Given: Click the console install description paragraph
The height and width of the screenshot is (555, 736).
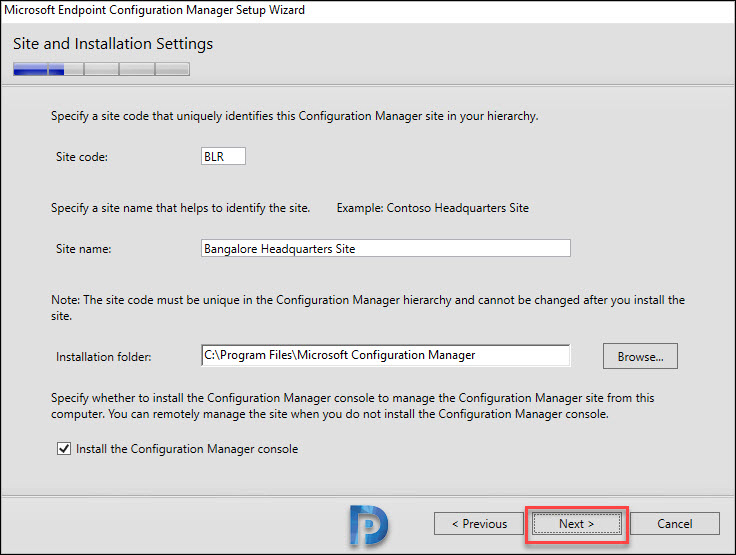Looking at the screenshot, I should (x=352, y=406).
